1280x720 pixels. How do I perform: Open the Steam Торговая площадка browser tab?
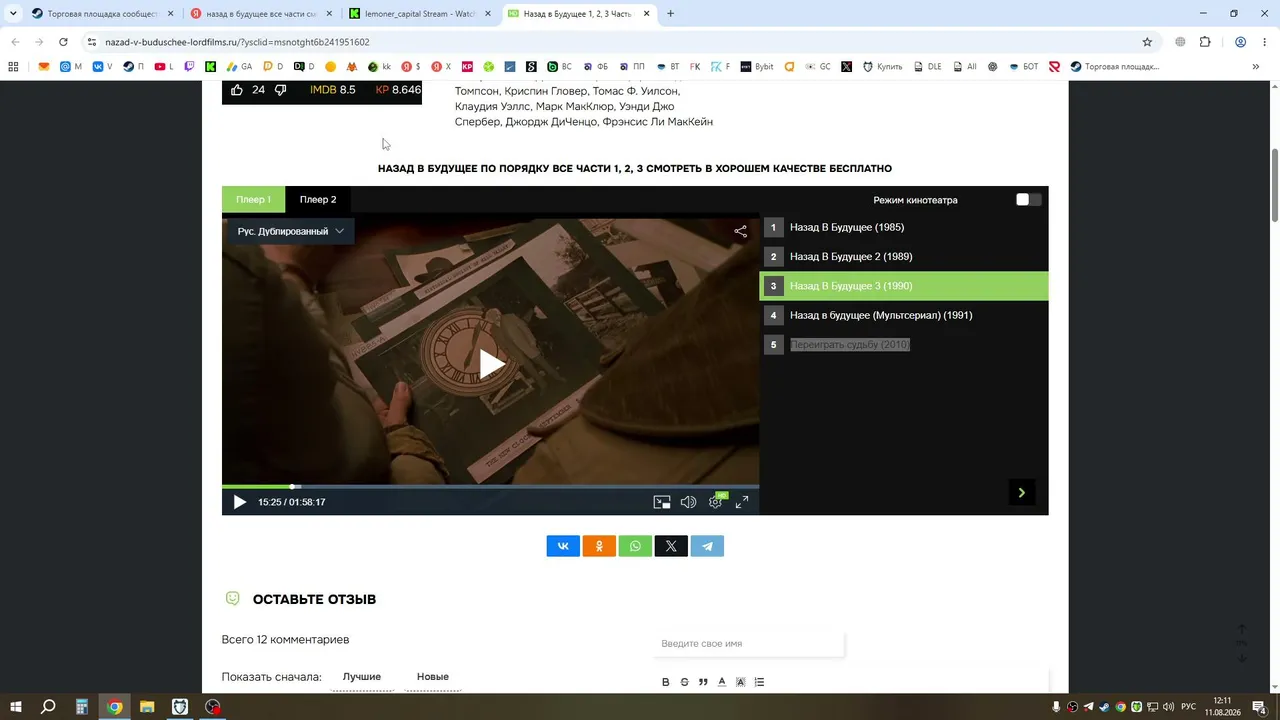100,14
